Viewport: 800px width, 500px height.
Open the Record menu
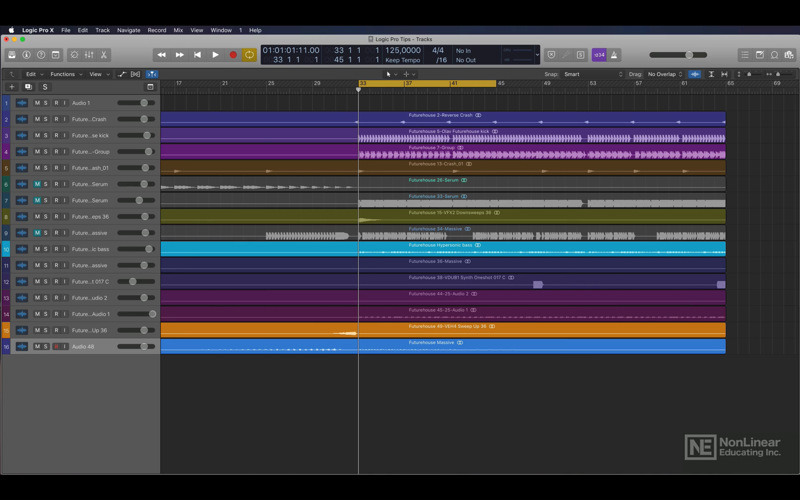[x=157, y=30]
